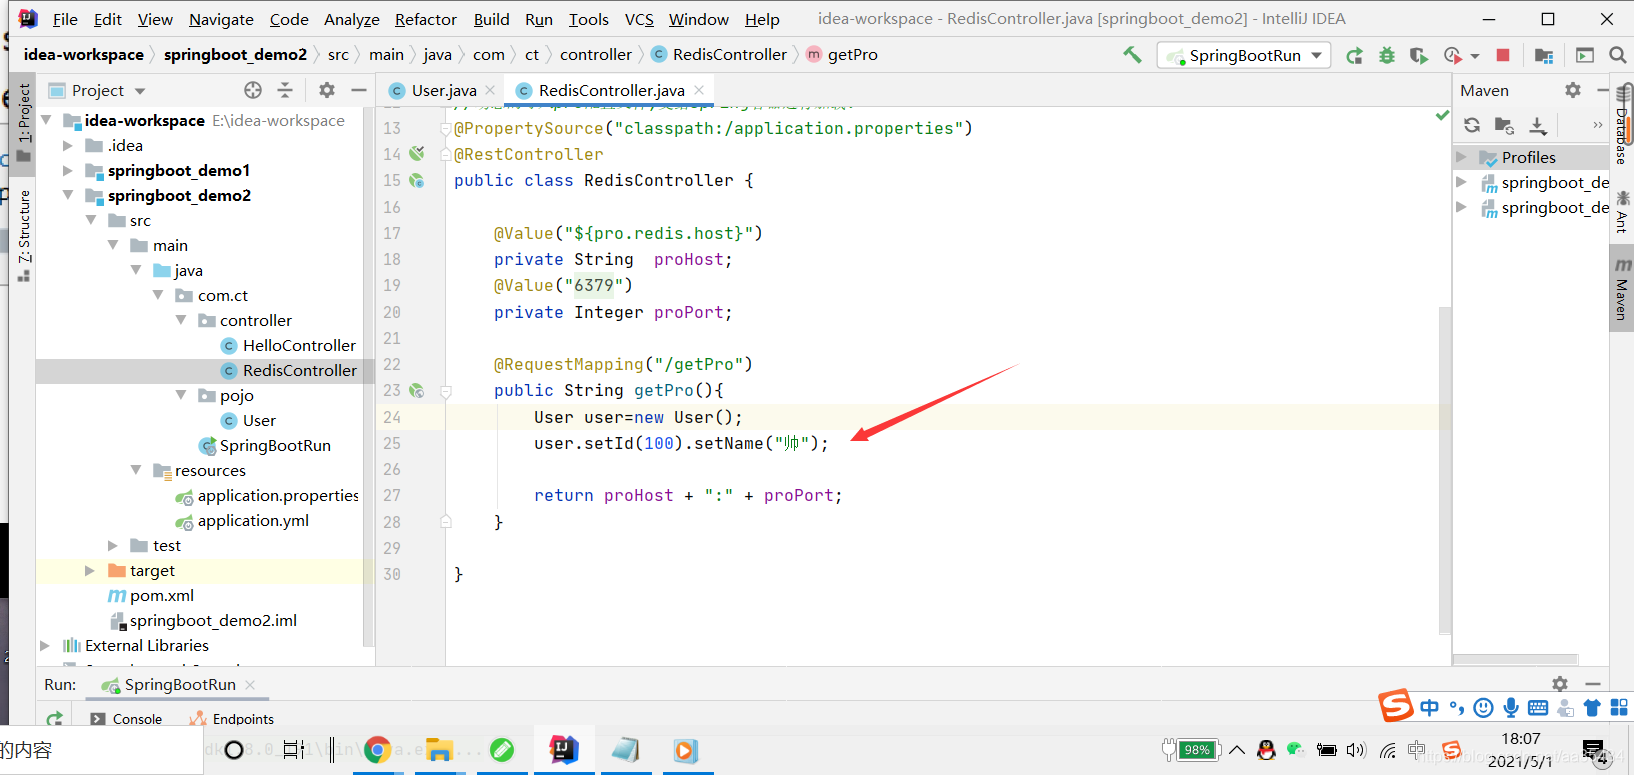Switch to the Endpoints tab

click(x=232, y=719)
